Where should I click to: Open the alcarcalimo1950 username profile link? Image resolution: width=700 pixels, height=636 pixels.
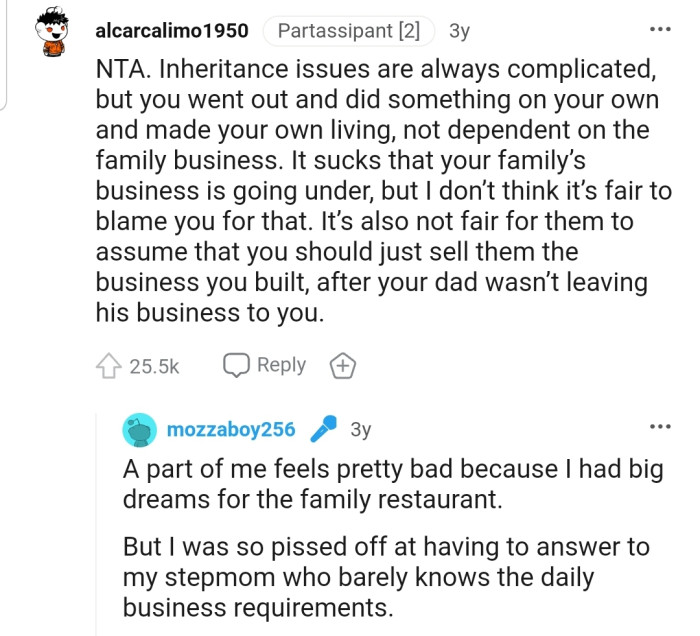[x=171, y=31]
